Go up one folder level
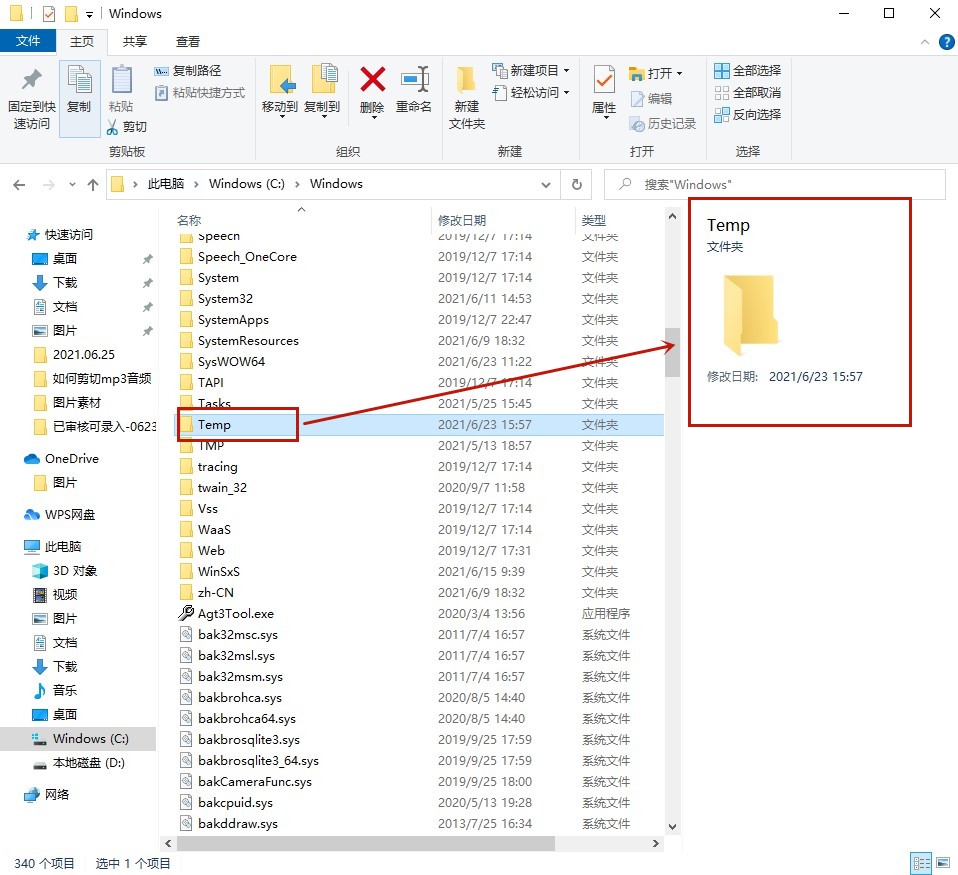Viewport: 958px width, 875px height. point(93,185)
